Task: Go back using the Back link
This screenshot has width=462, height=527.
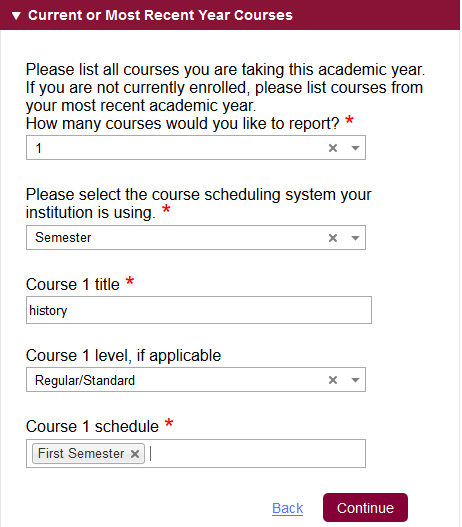Action: (288, 508)
